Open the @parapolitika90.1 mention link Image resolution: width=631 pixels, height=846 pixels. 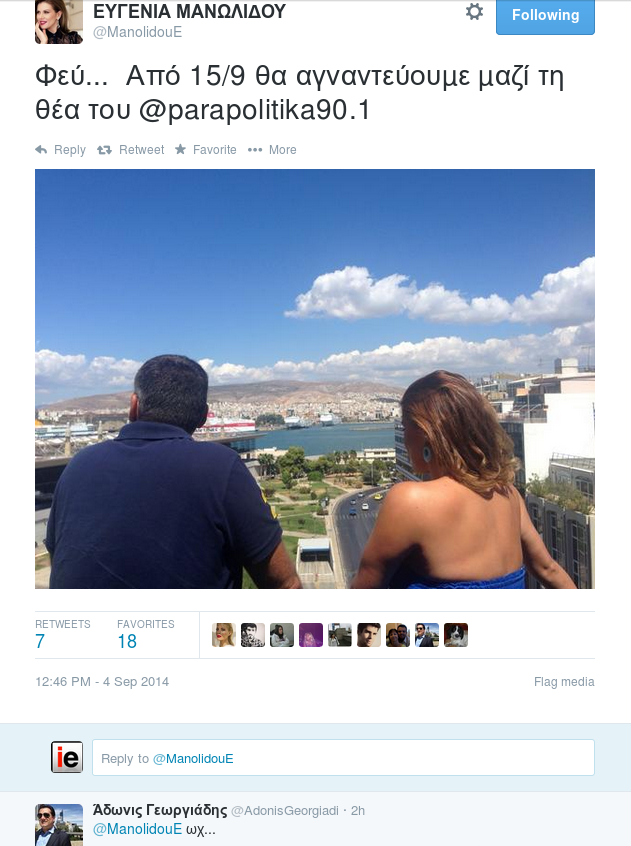[255, 110]
